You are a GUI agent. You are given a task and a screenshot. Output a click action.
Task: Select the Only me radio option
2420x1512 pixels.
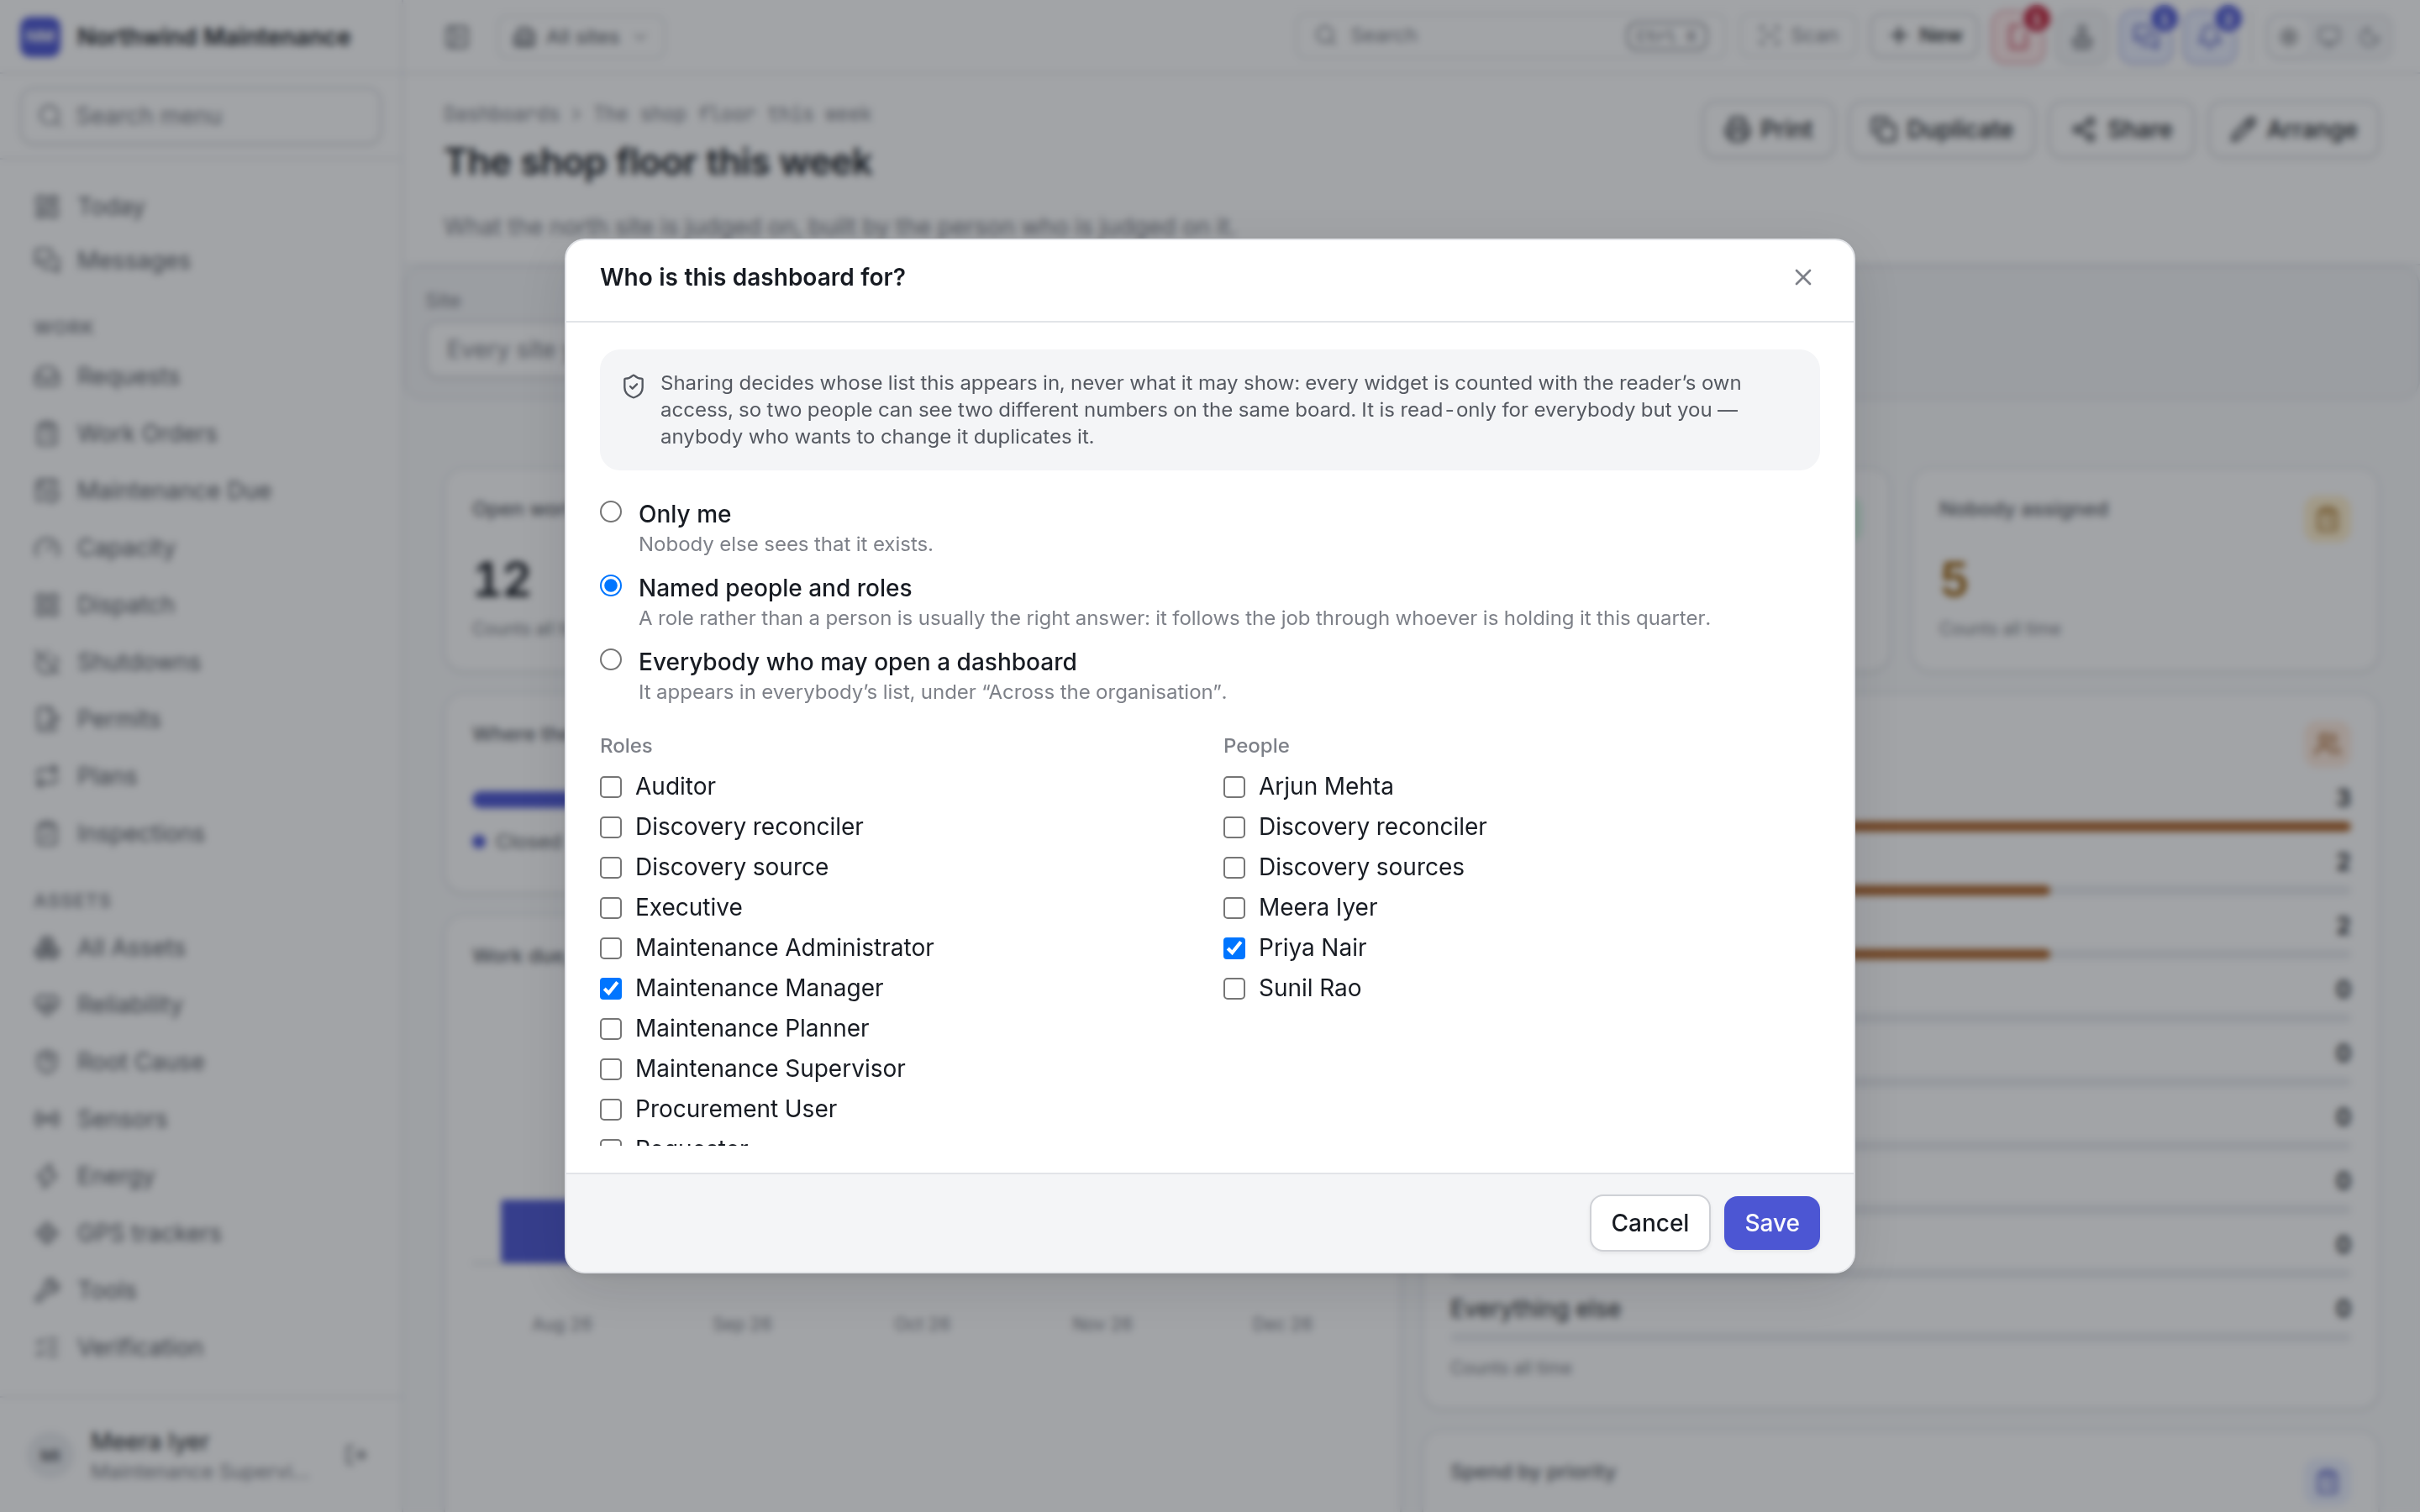(611, 512)
